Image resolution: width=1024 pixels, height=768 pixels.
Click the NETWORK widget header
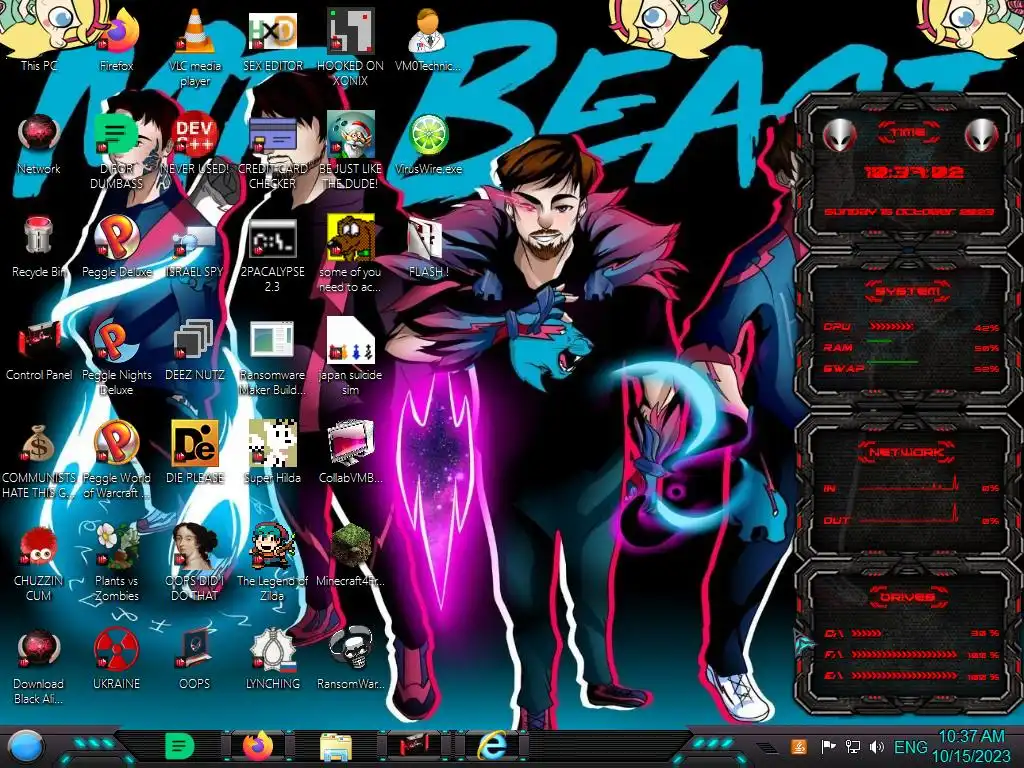click(x=908, y=451)
